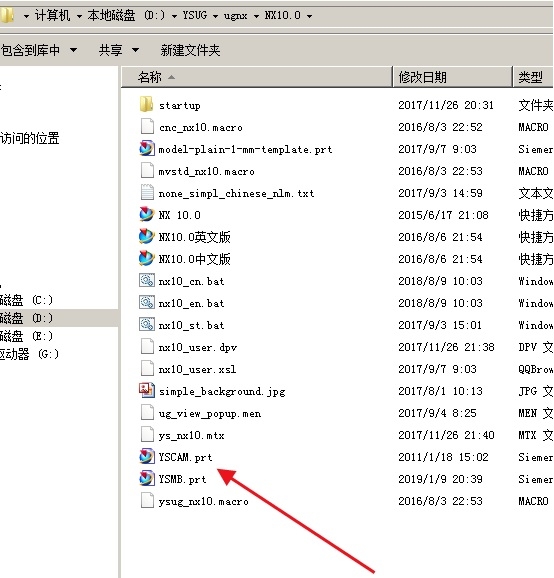Sort by 修改日期 column header

pos(453,77)
